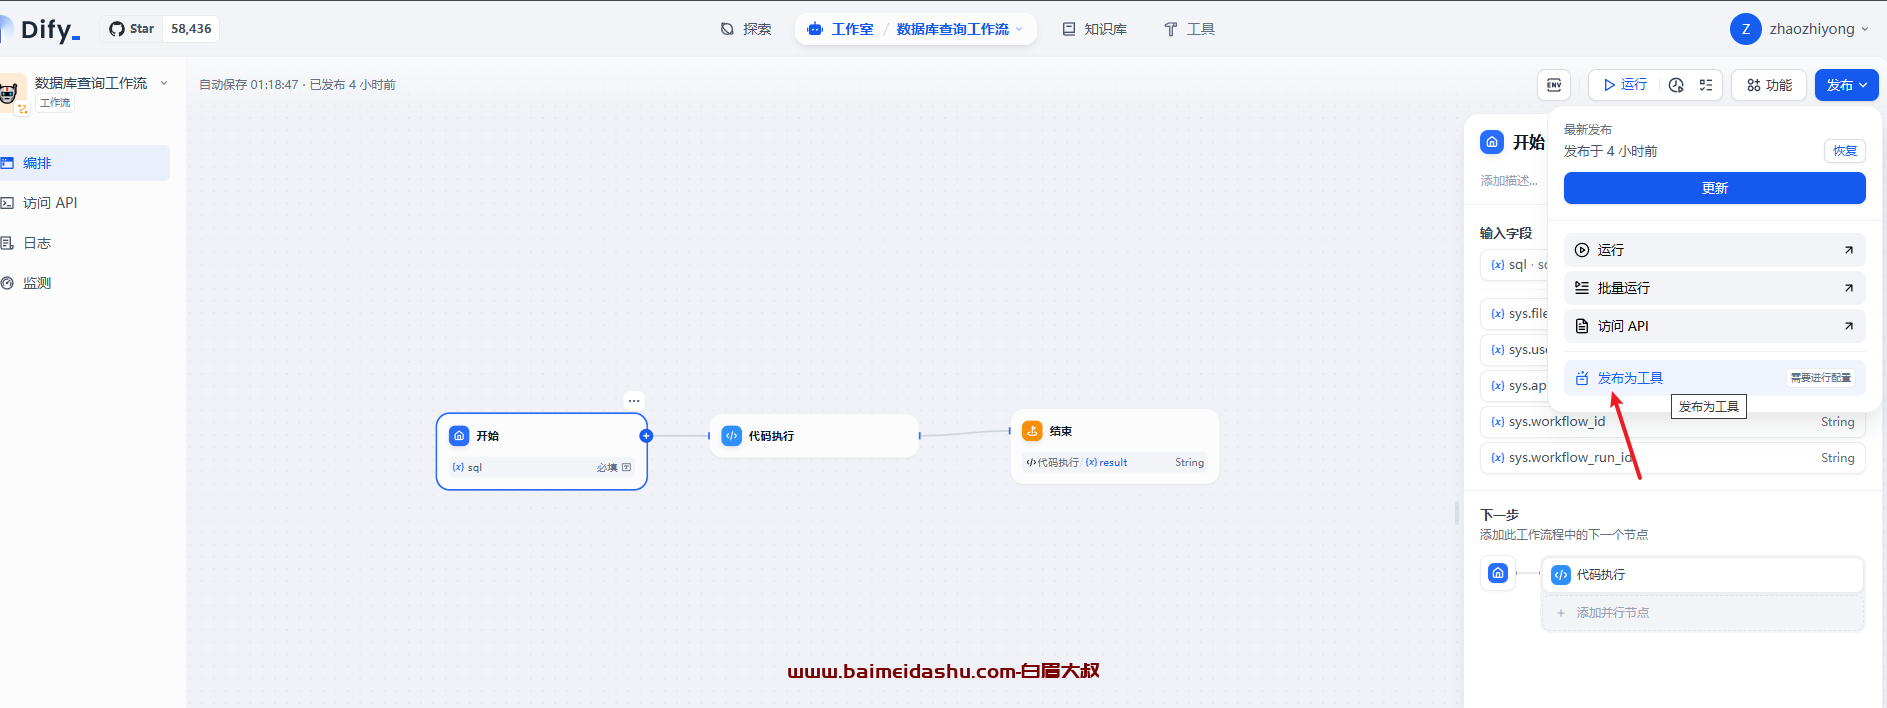
Task: Click the auto-save status text
Action: [297, 85]
